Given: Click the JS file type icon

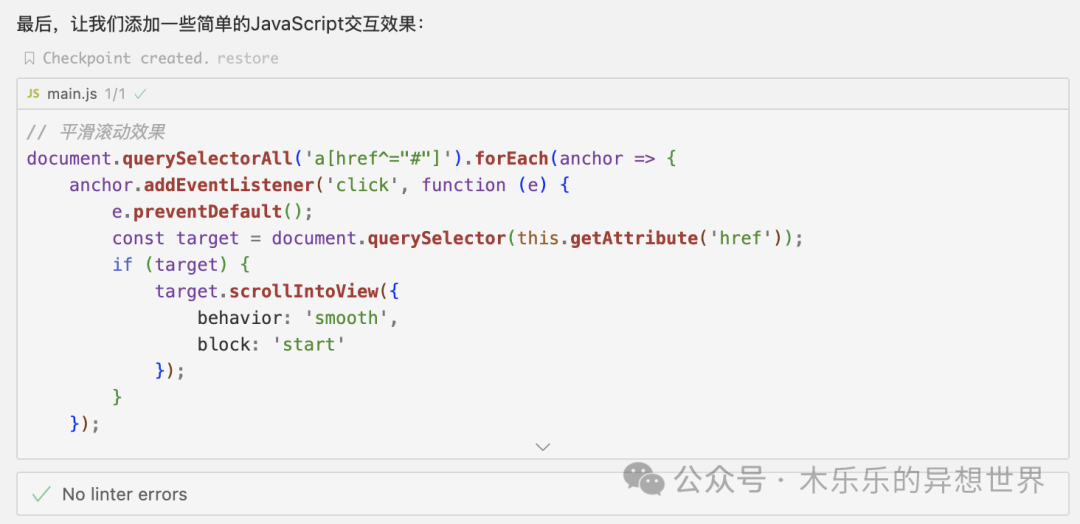Looking at the screenshot, I should (33, 94).
